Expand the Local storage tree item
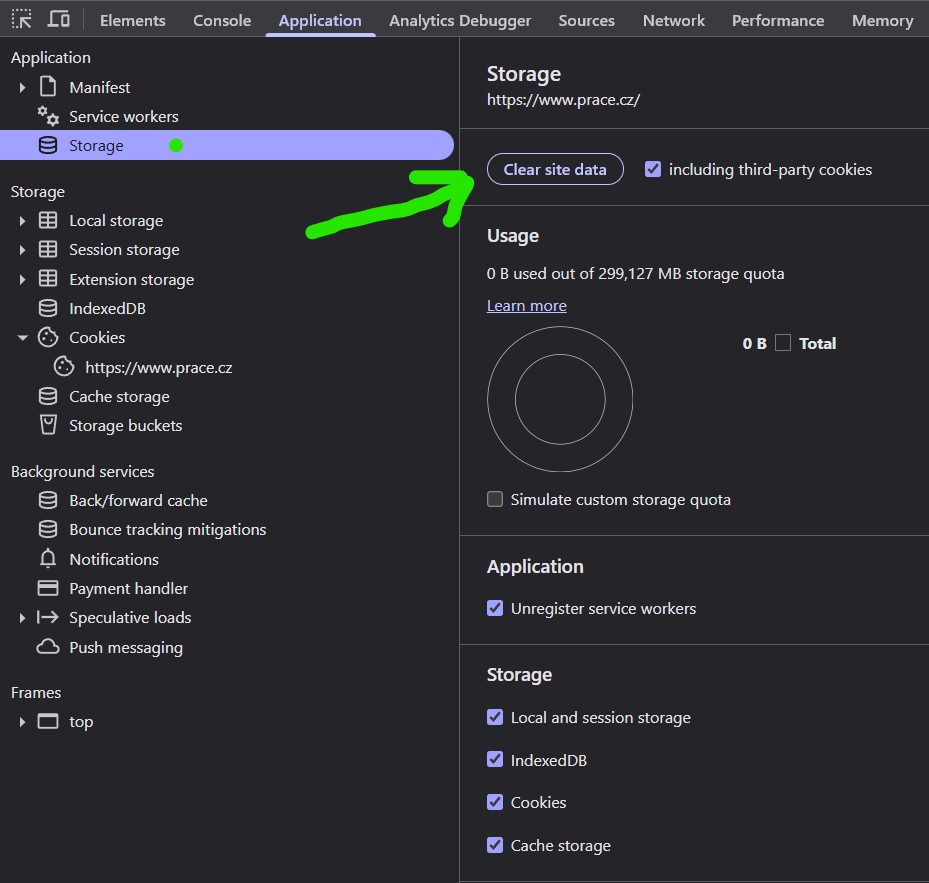The image size is (929, 883). click(22, 220)
